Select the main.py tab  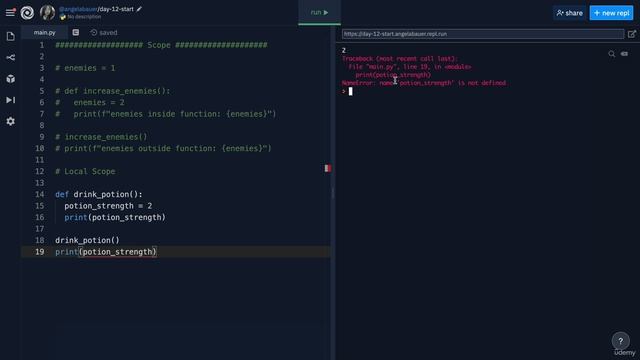[x=44, y=32]
